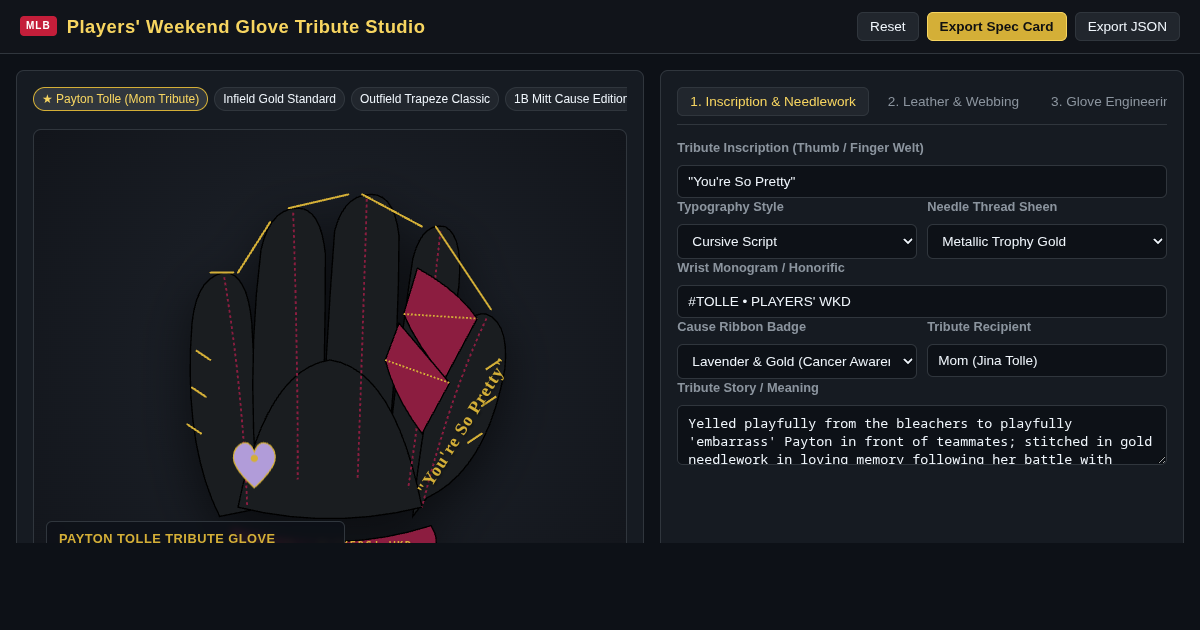This screenshot has height=630, width=1200.
Task: Click the Reset button
Action: [x=887, y=26]
